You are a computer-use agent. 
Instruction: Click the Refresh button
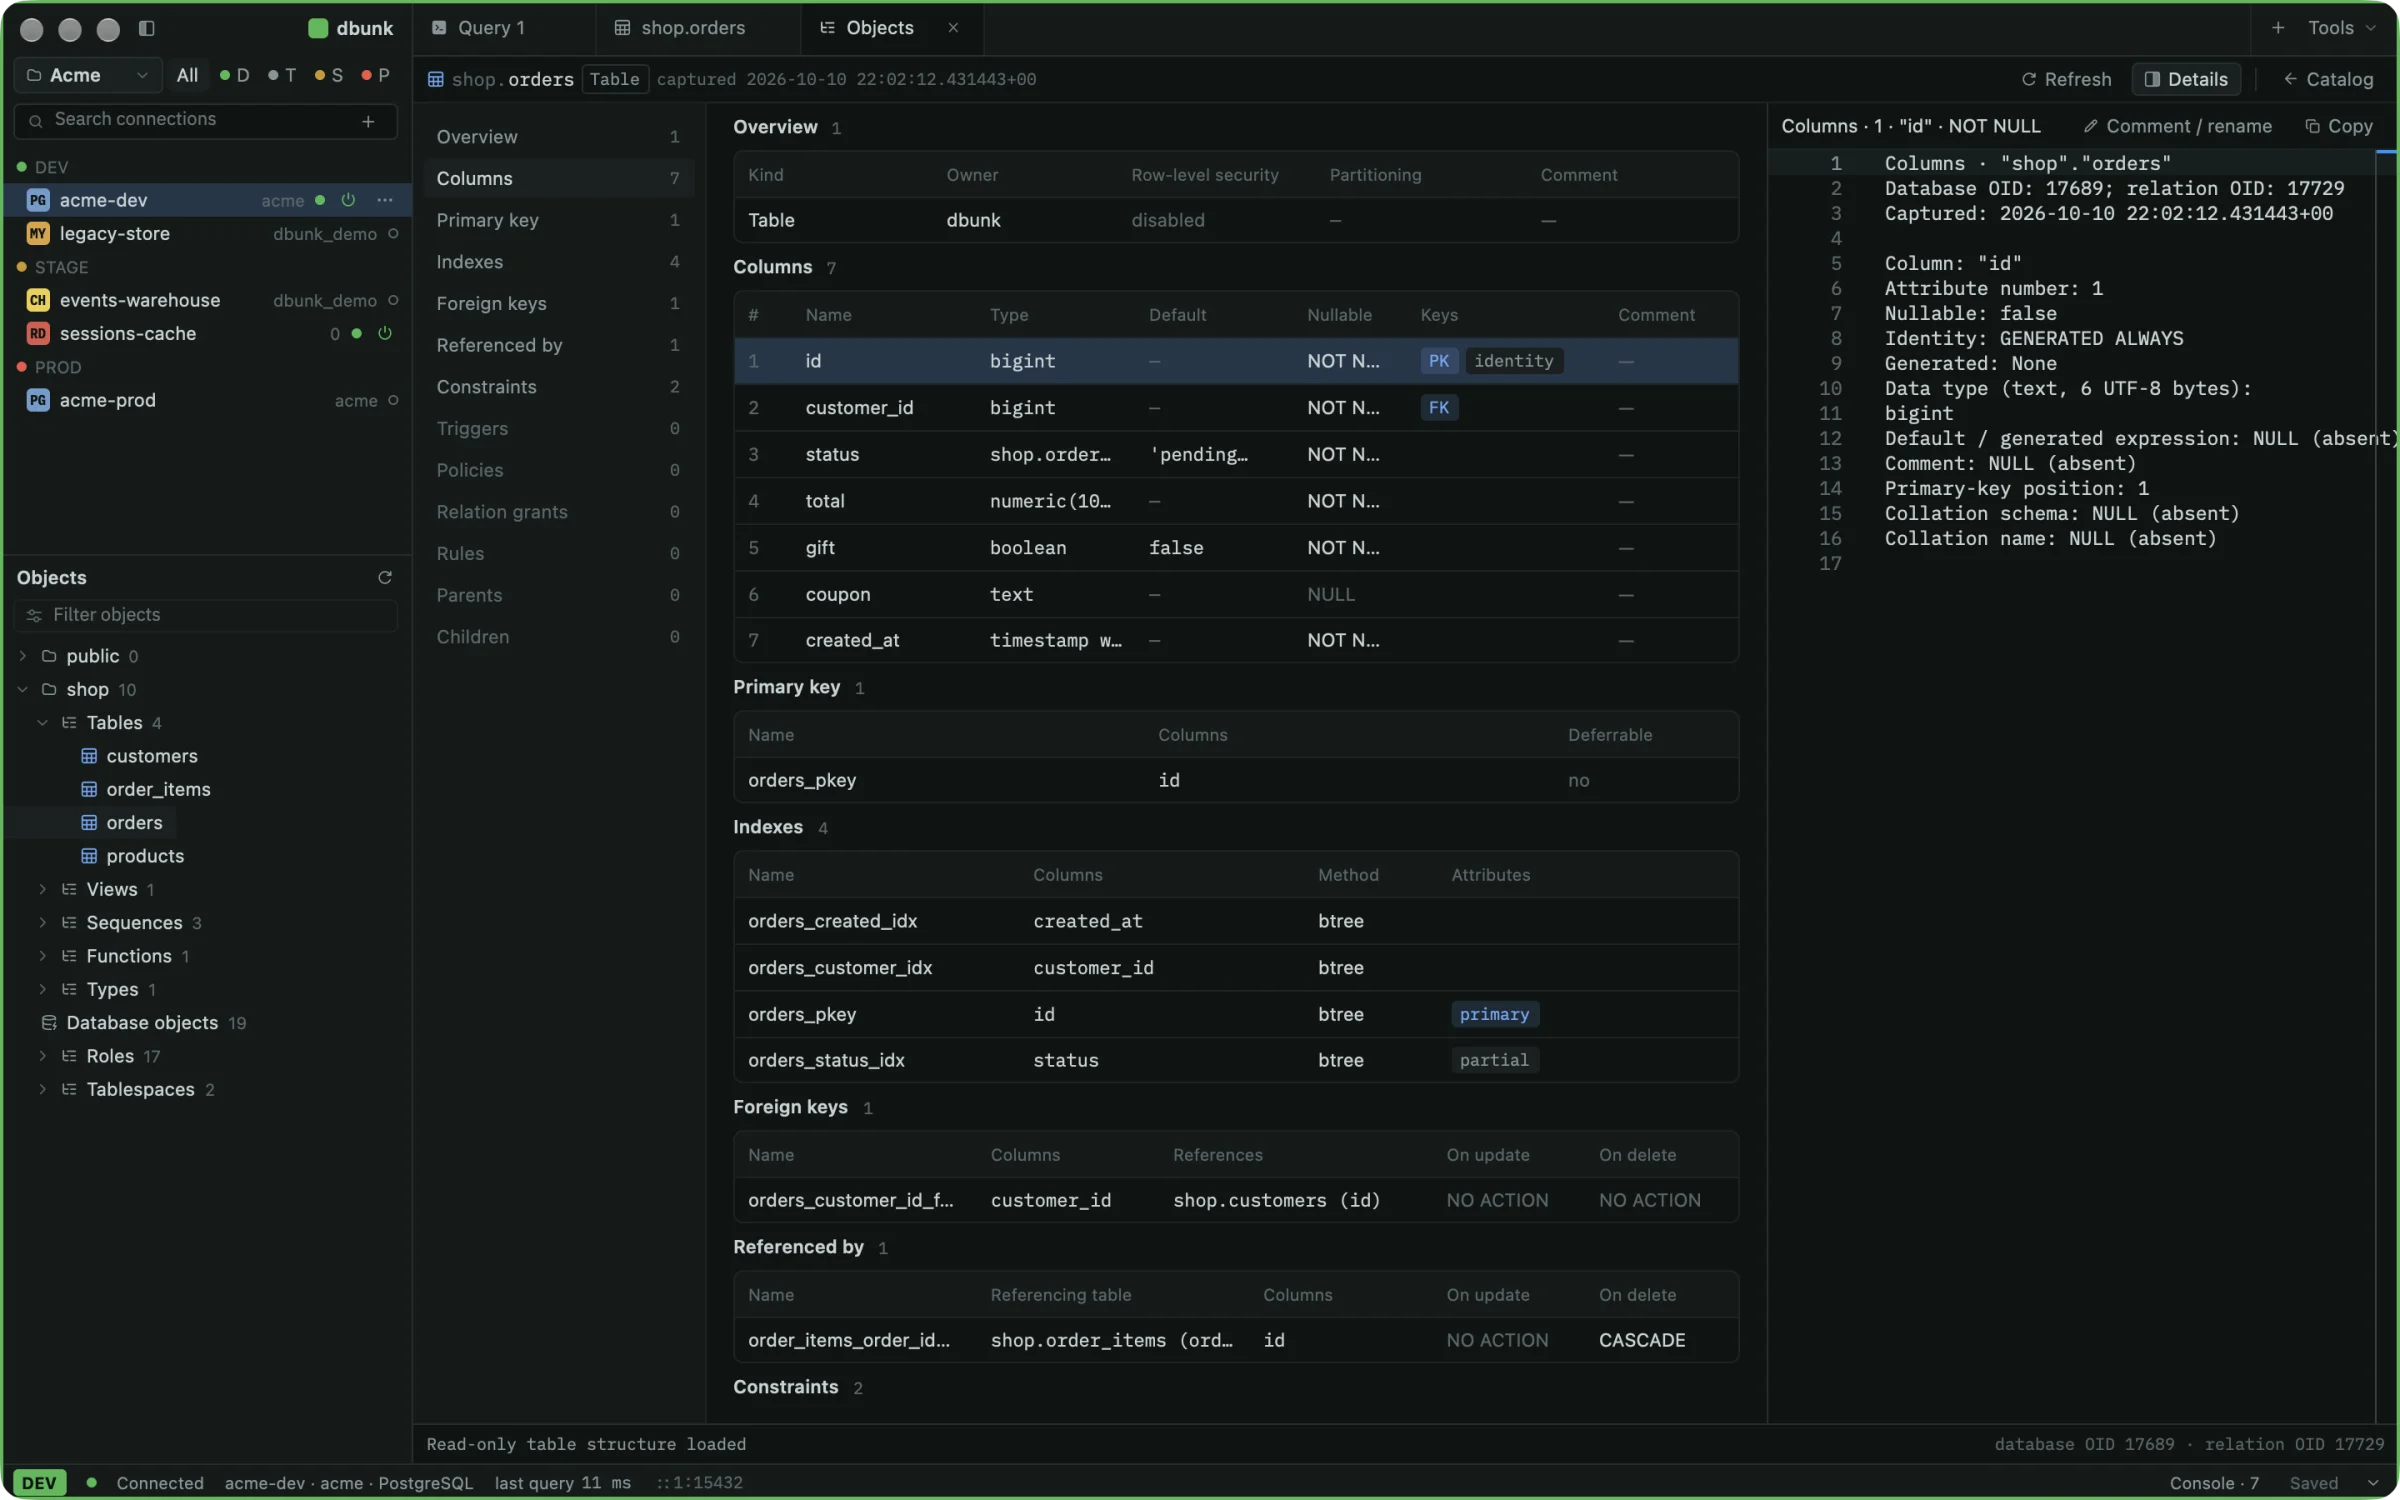[2066, 79]
